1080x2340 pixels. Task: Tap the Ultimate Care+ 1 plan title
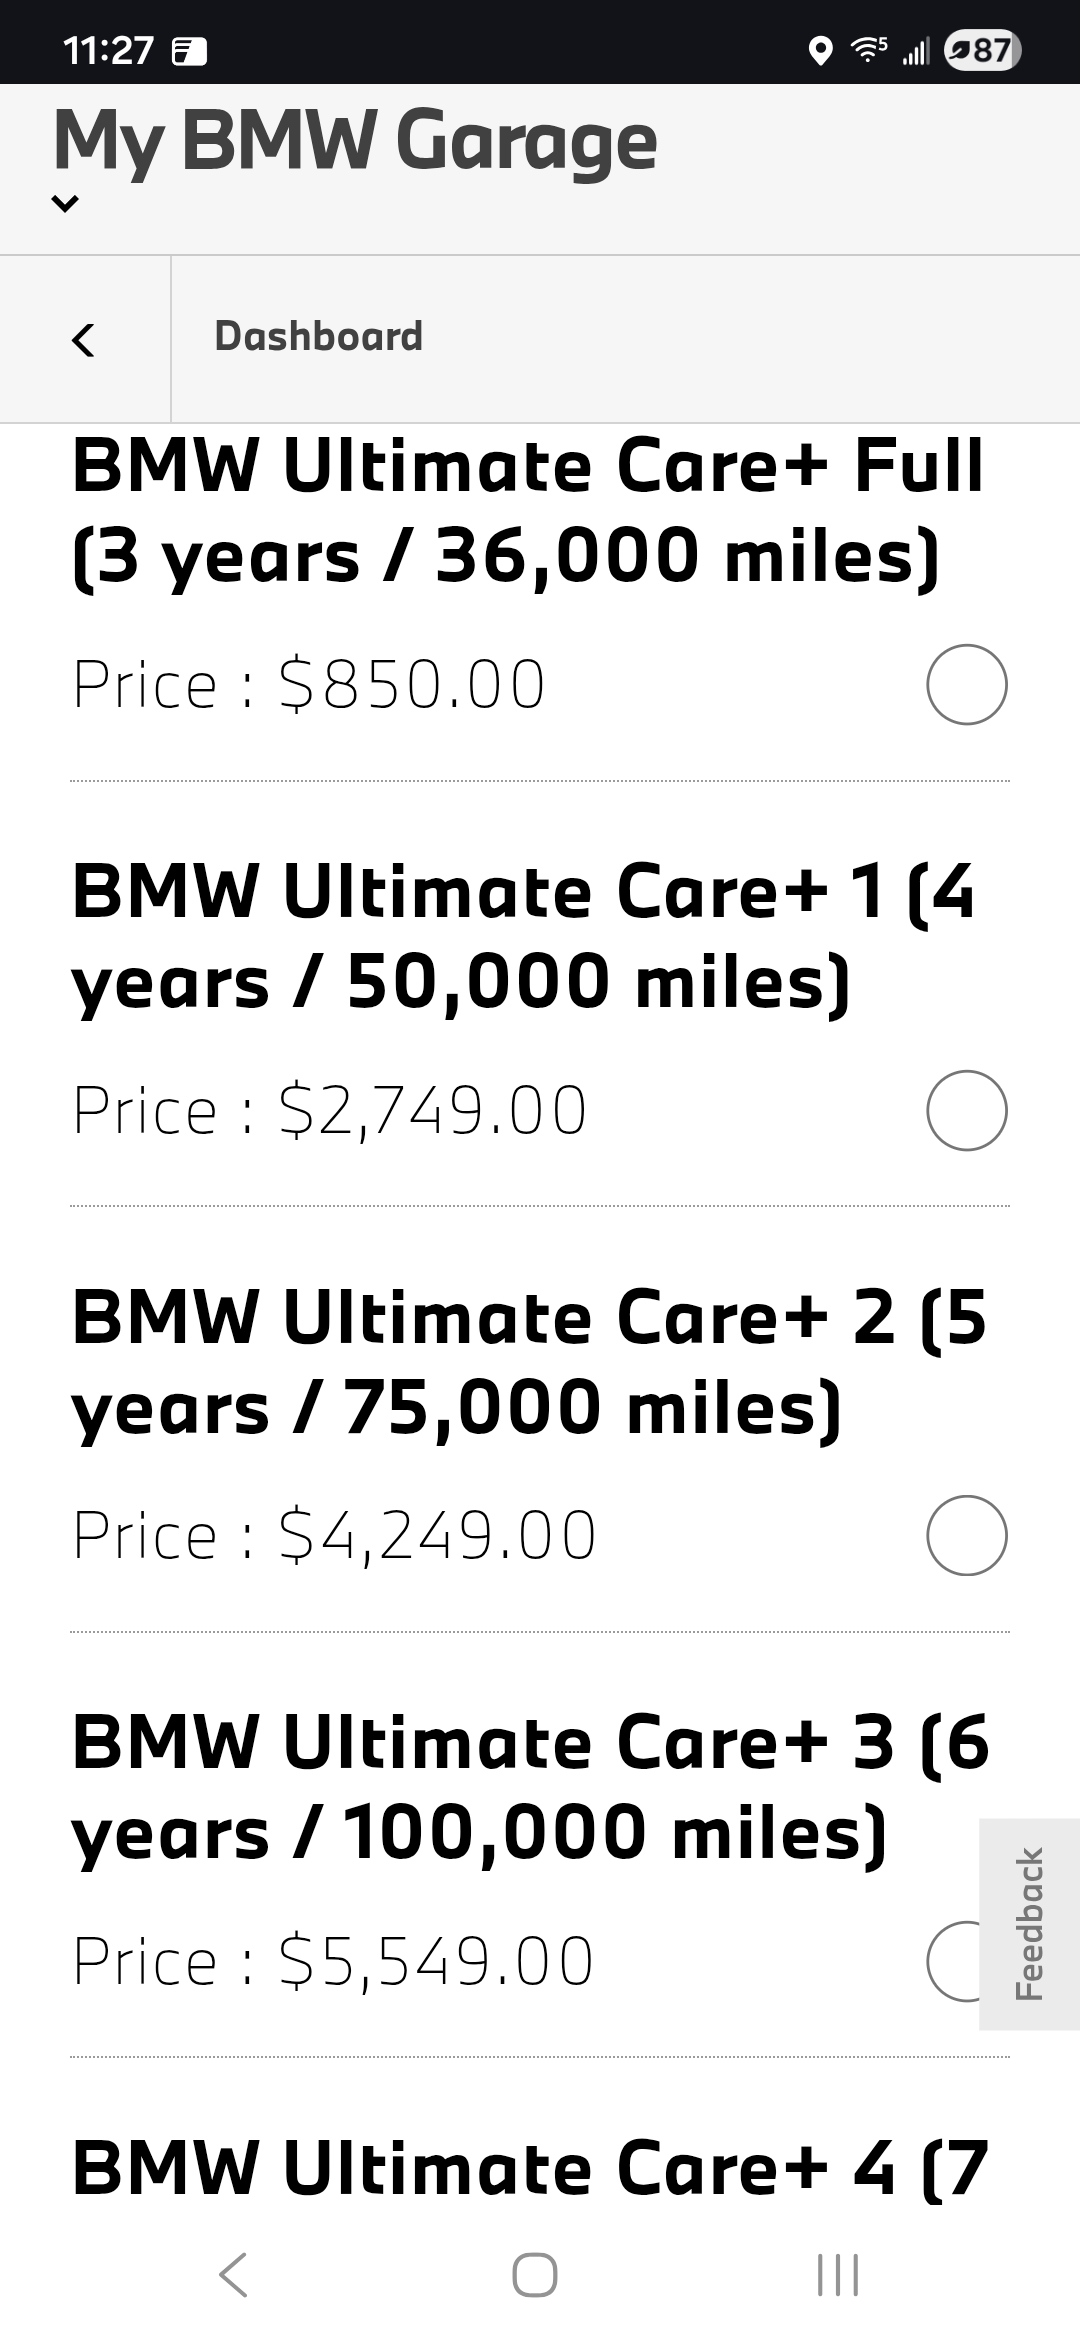point(522,936)
